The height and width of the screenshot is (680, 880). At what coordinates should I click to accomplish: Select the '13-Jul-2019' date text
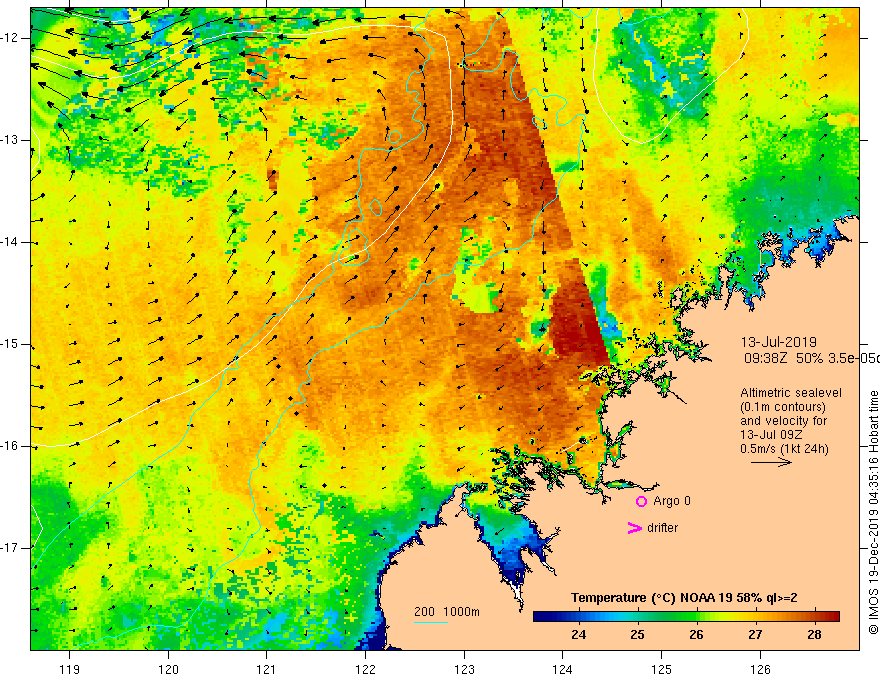[778, 342]
